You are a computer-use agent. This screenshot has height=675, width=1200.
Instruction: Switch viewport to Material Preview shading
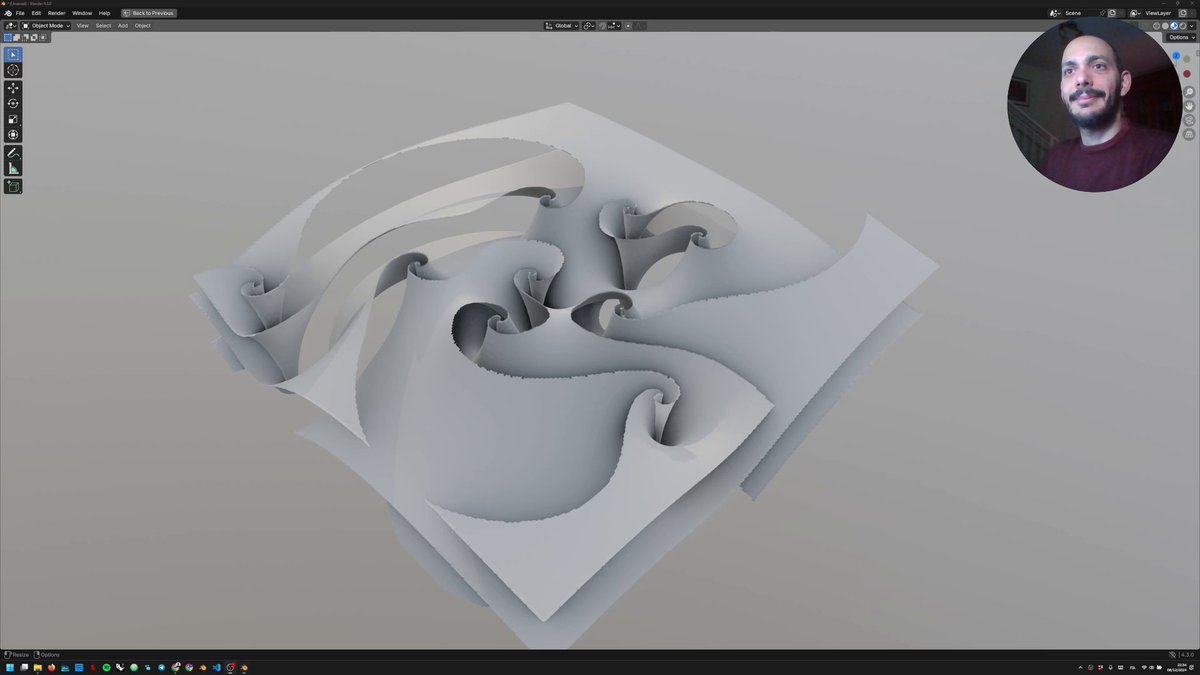[1174, 25]
